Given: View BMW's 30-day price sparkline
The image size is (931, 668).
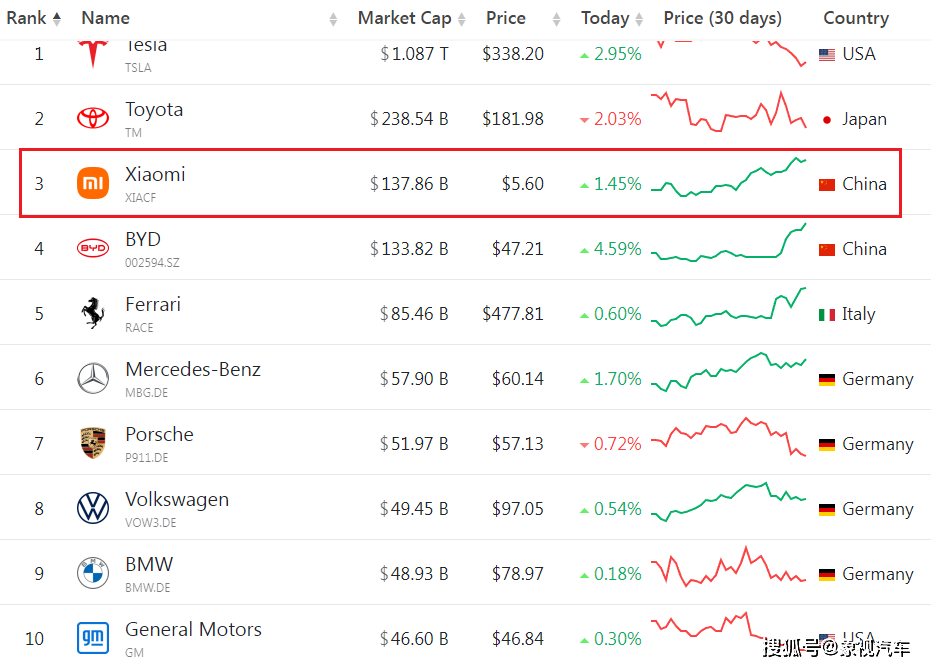Looking at the screenshot, I should (x=729, y=566).
